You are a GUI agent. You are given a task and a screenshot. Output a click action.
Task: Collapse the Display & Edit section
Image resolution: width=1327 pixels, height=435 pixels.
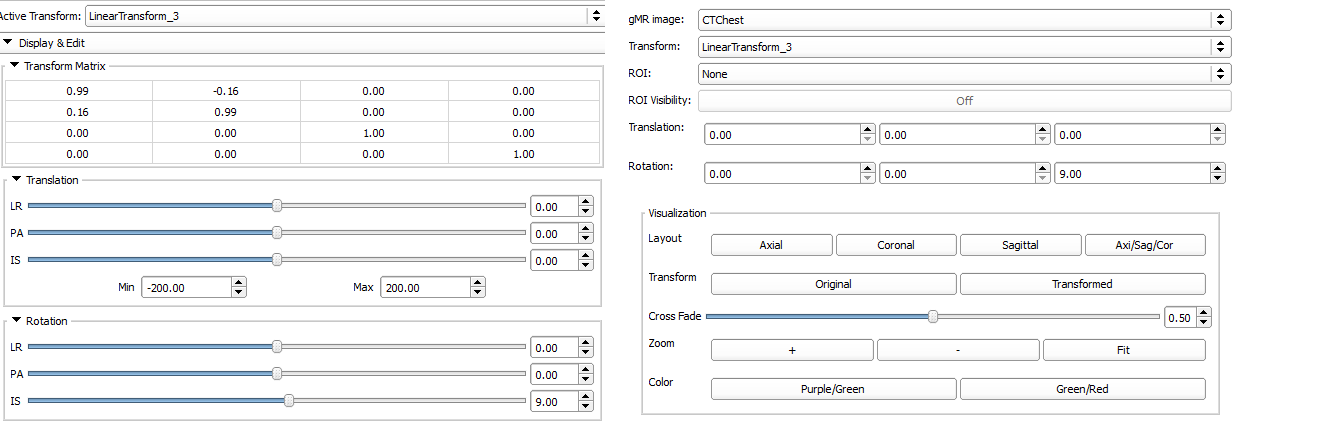[9, 43]
